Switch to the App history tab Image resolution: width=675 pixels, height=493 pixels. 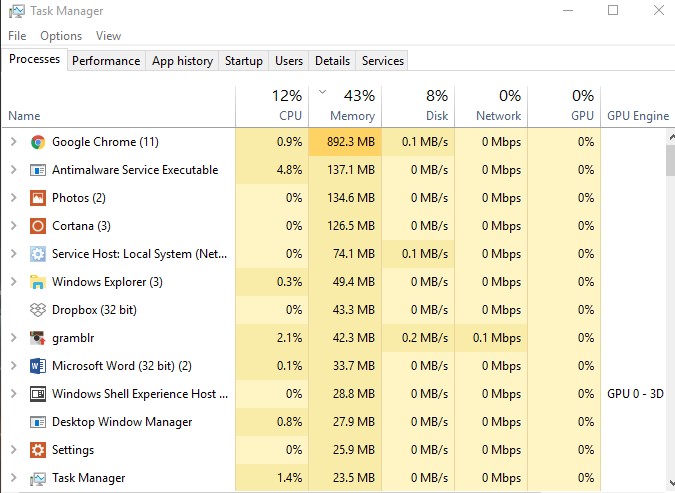(182, 61)
